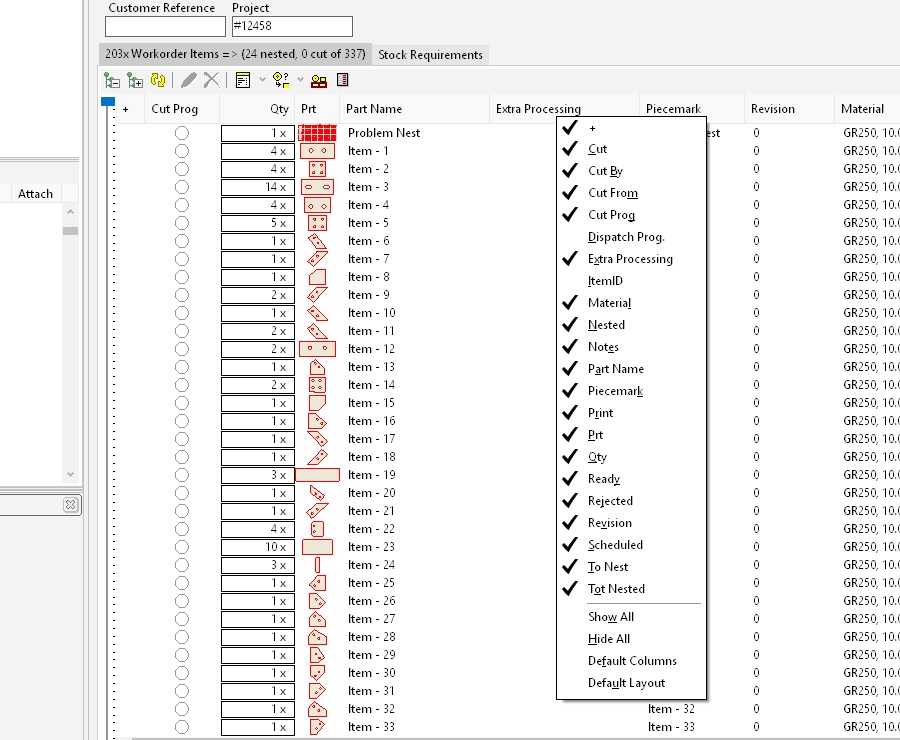Image resolution: width=900 pixels, height=740 pixels.
Task: Toggle the Extra Processing column entry
Action: coord(631,259)
